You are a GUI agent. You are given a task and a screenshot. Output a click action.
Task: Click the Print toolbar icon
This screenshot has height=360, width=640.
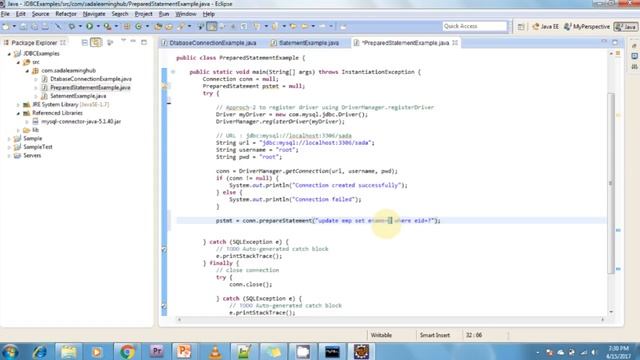click(x=45, y=26)
